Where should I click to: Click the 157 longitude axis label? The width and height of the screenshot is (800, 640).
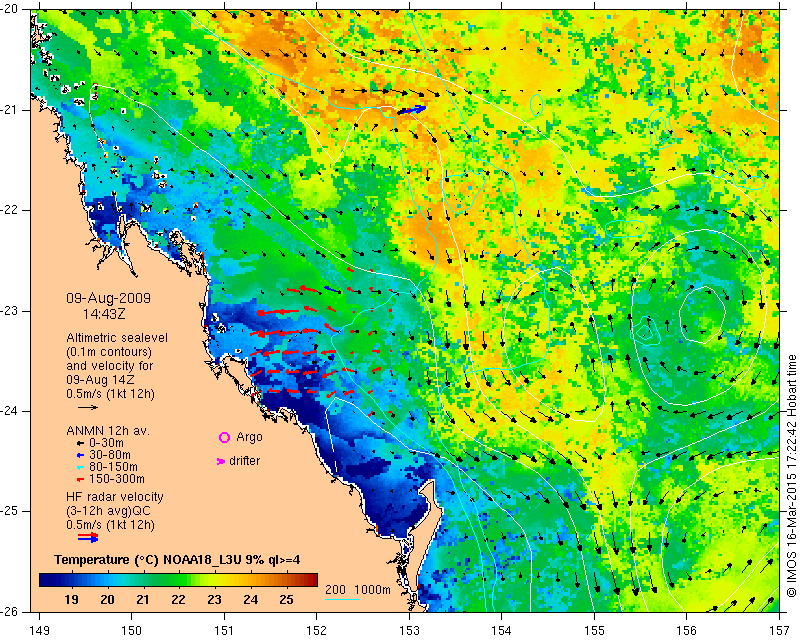click(x=780, y=631)
